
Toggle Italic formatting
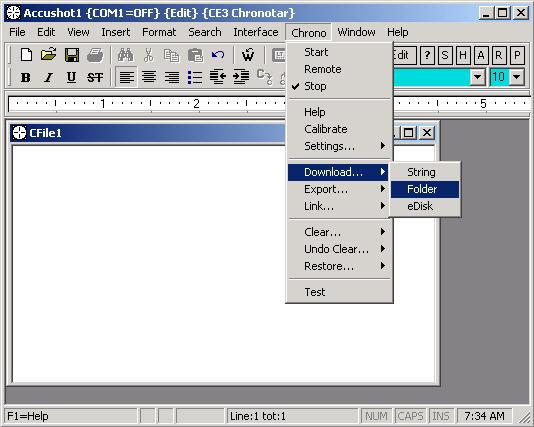pyautogui.click(x=48, y=78)
